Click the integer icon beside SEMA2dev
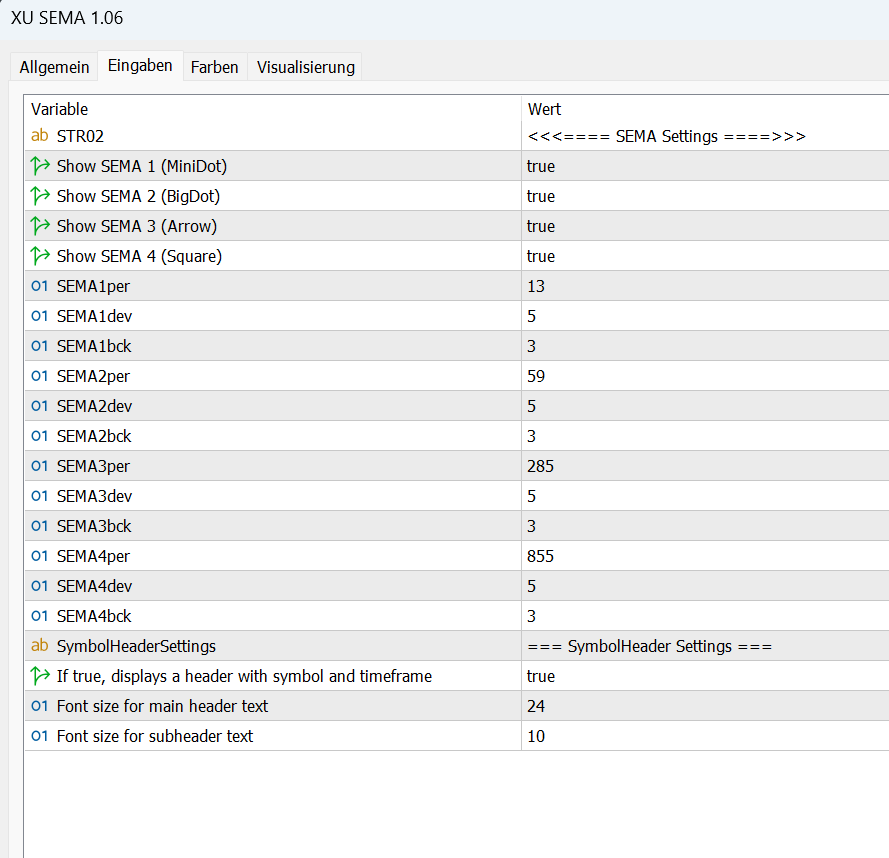This screenshot has height=858, width=889. tap(40, 406)
